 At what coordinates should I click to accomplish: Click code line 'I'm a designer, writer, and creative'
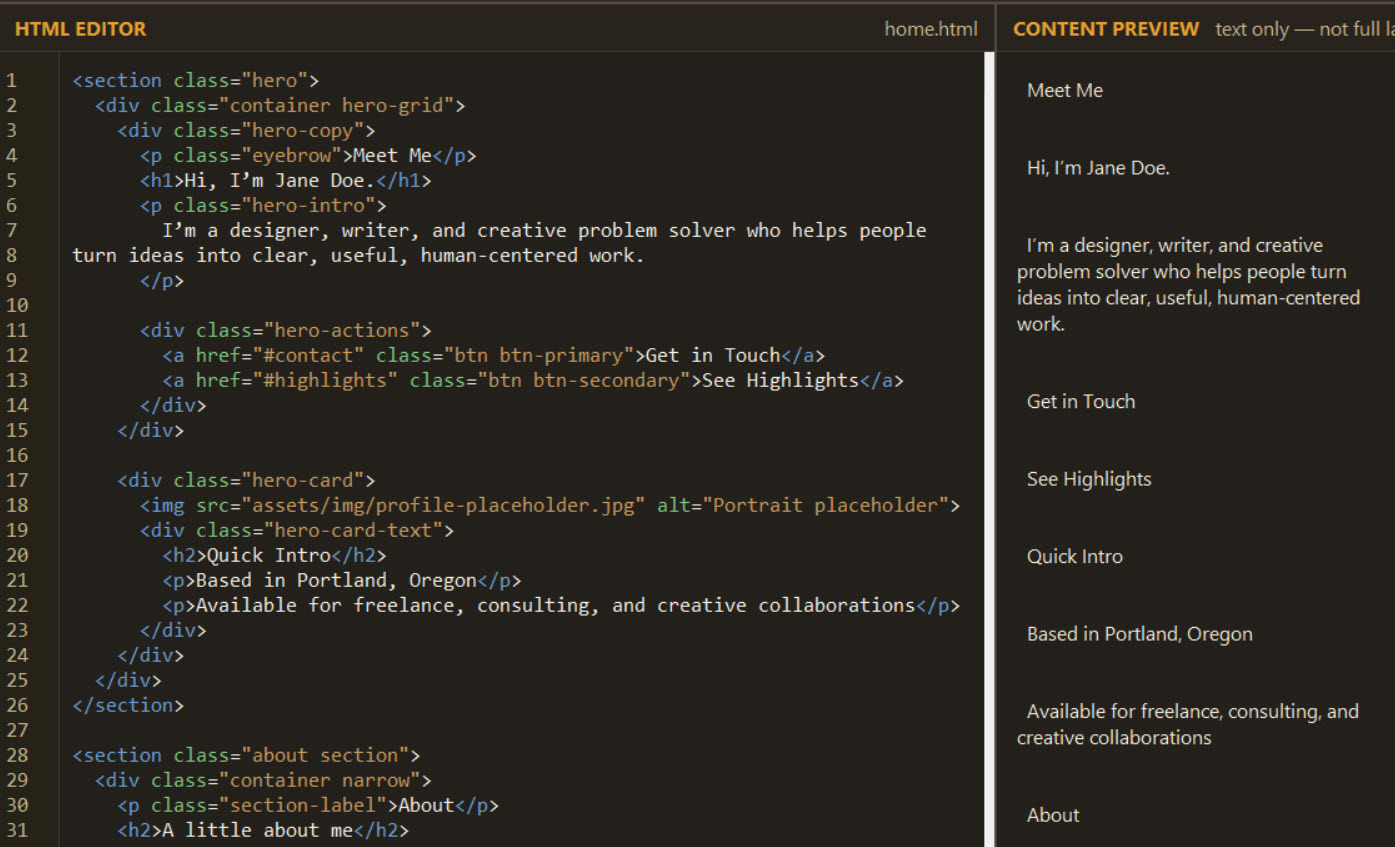(544, 230)
